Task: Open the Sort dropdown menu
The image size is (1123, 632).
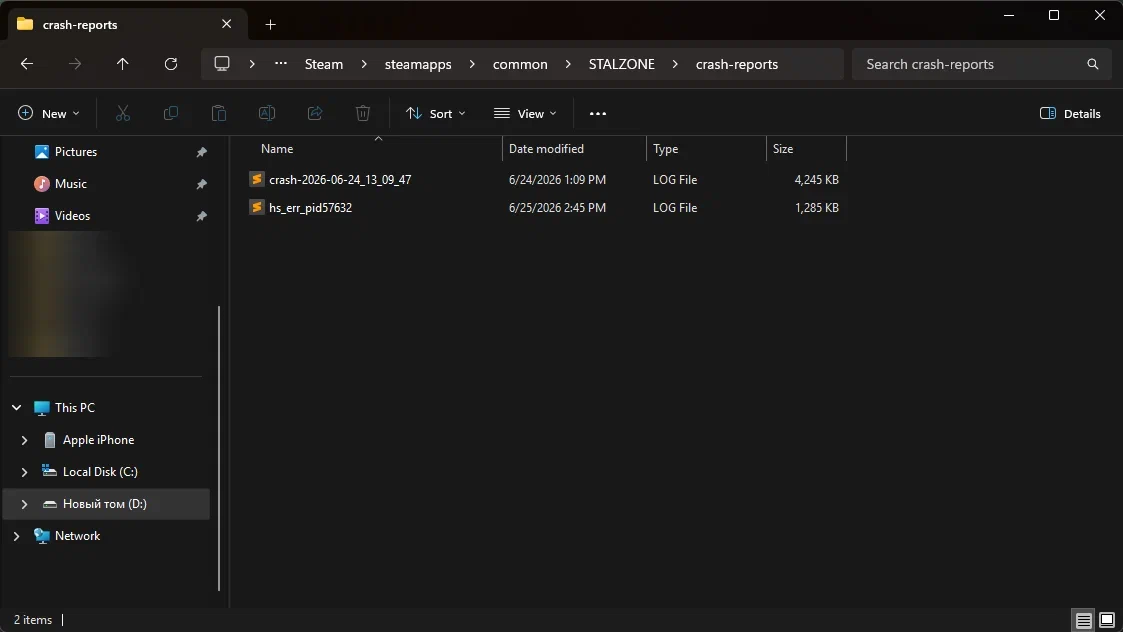Action: pyautogui.click(x=435, y=113)
